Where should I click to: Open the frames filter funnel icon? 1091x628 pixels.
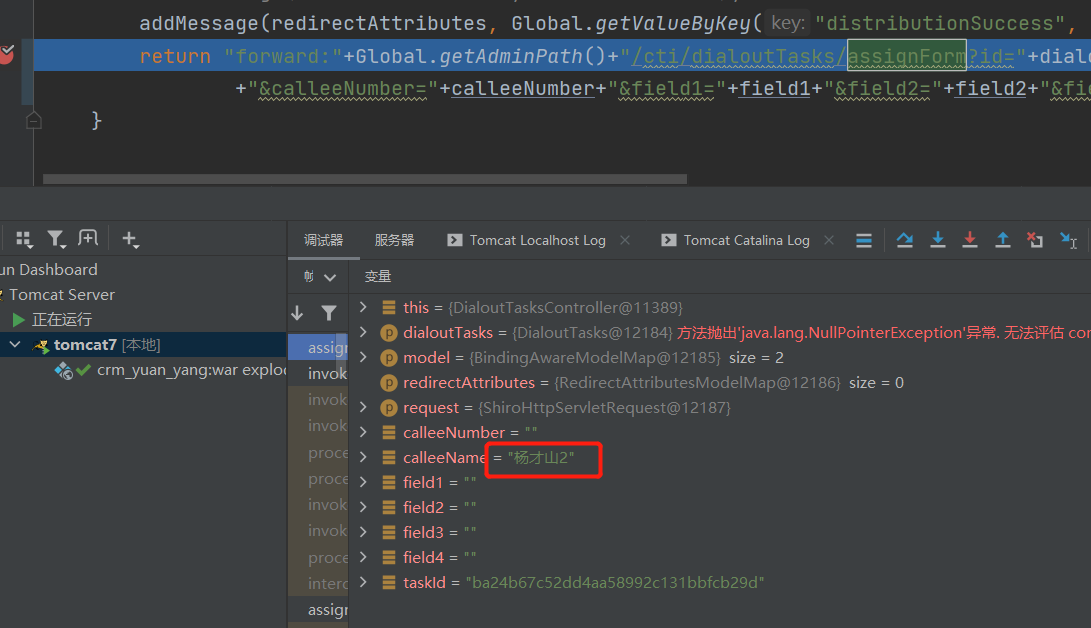[328, 311]
